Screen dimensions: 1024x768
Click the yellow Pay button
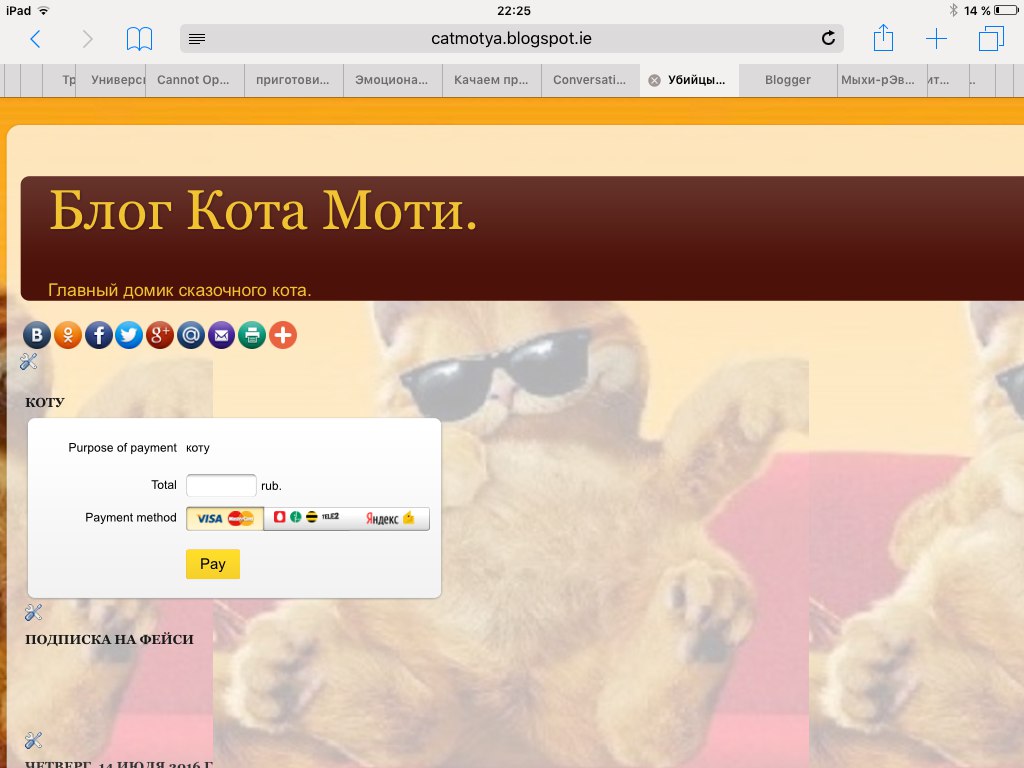213,564
